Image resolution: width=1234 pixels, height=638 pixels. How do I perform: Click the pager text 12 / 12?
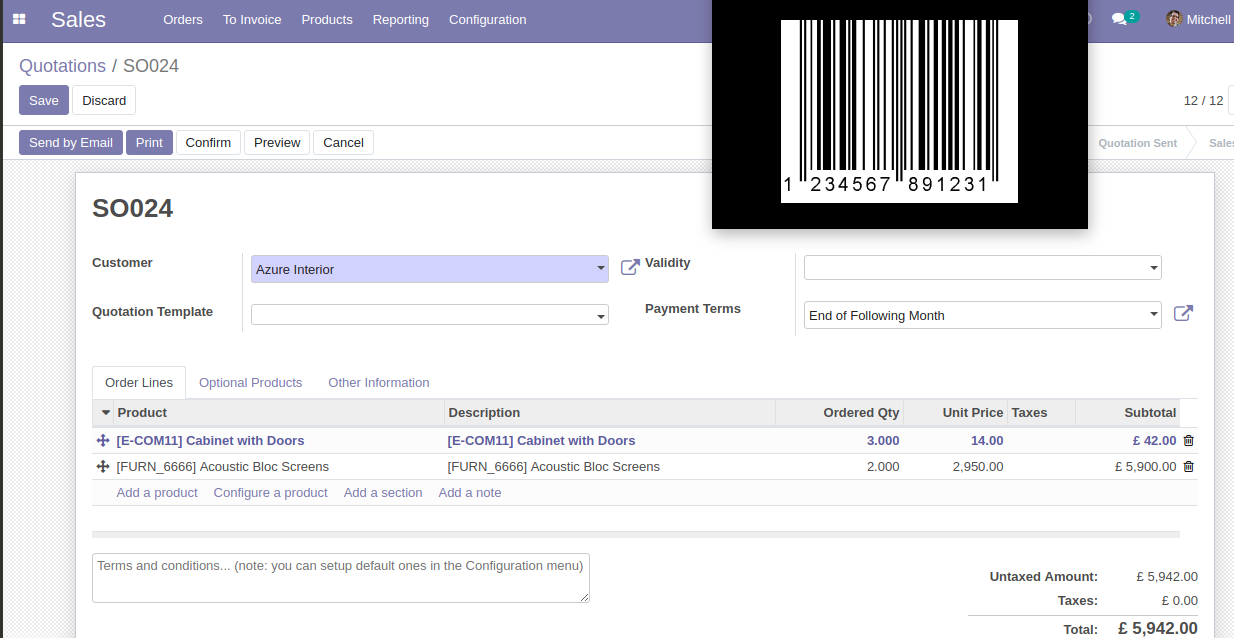tap(1204, 101)
